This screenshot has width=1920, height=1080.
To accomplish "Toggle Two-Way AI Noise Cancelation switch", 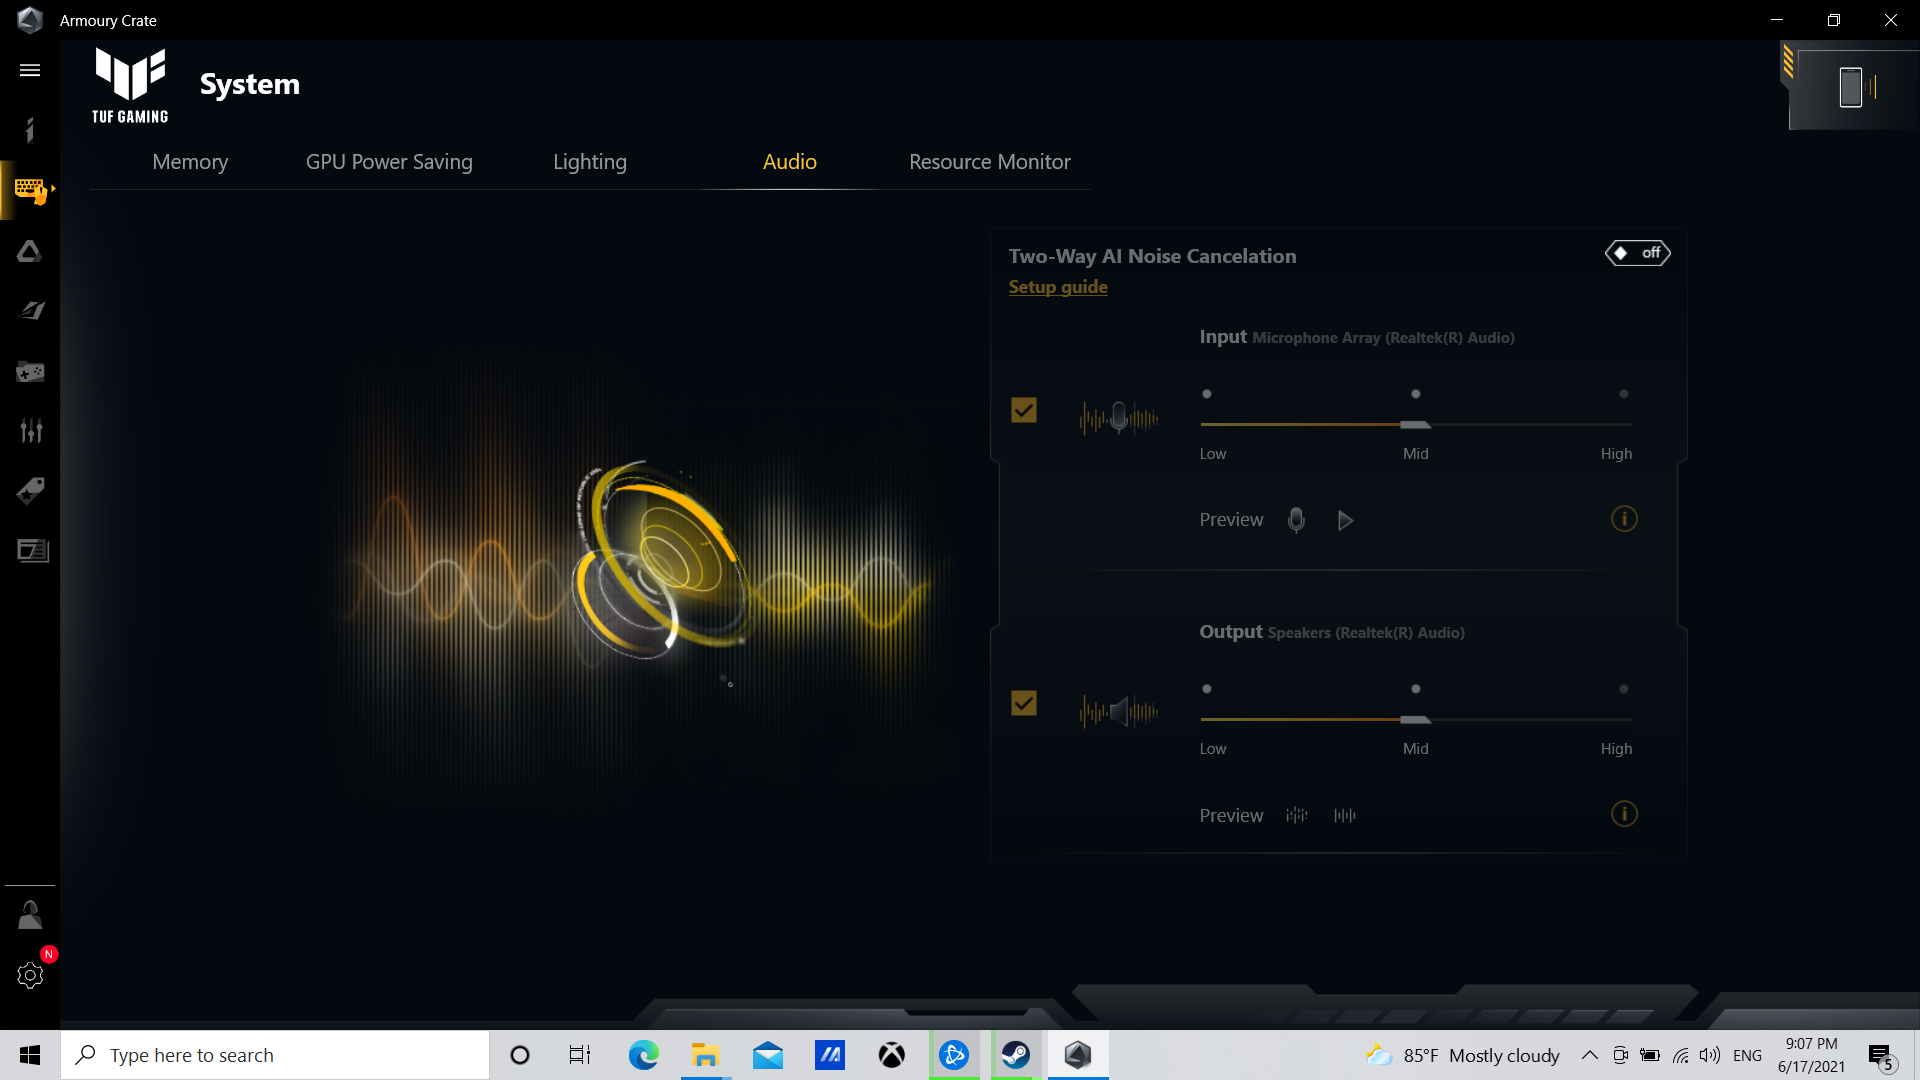I will click(1638, 253).
